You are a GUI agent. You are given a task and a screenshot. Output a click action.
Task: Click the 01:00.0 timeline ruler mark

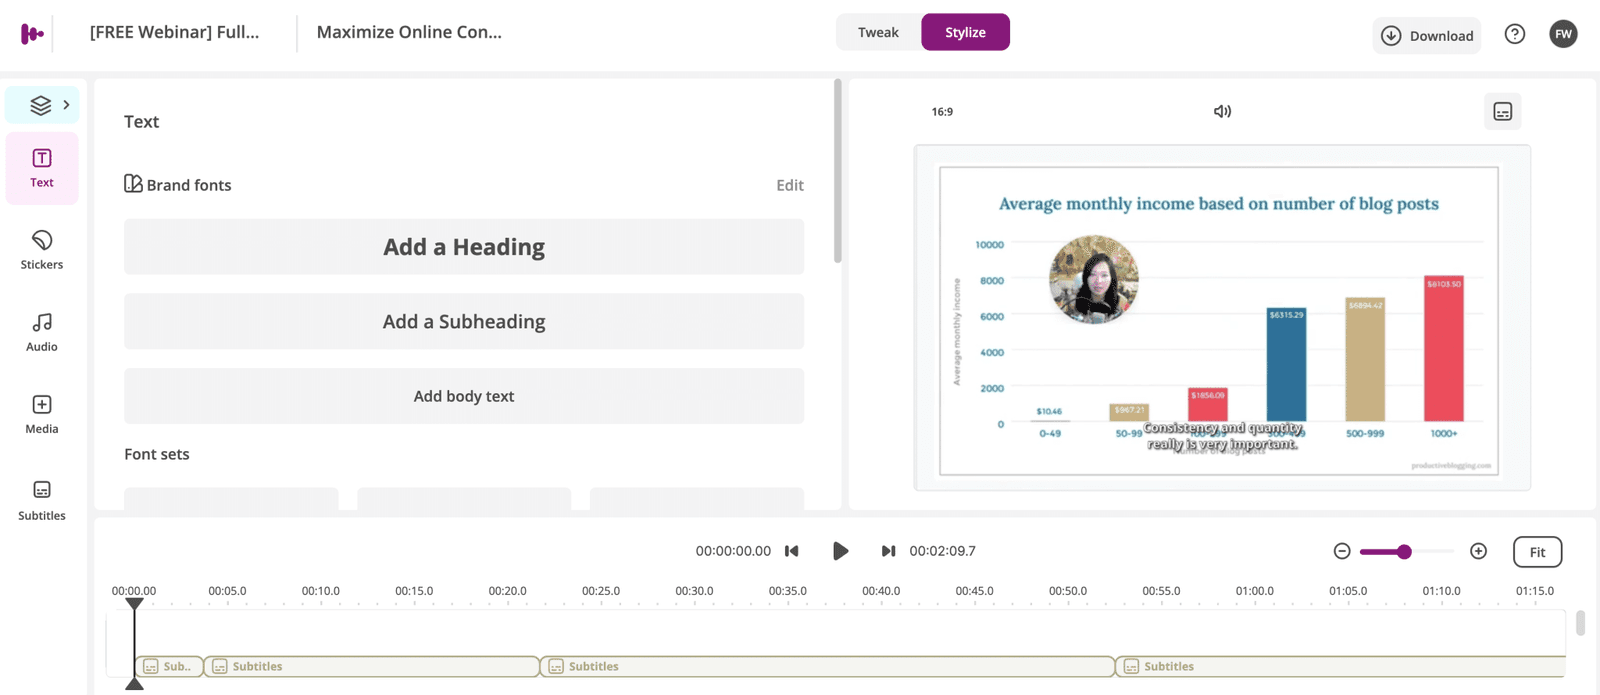(1254, 591)
